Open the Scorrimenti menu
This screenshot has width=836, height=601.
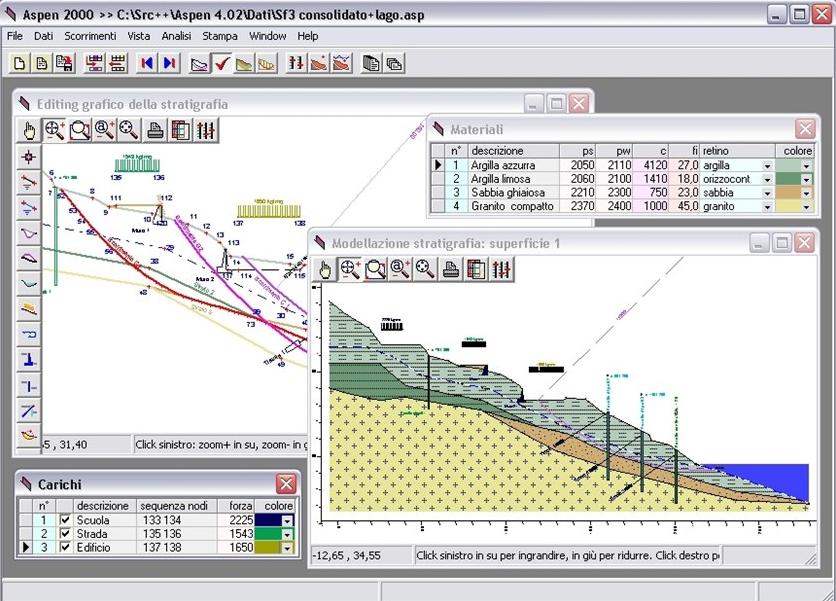[90, 36]
